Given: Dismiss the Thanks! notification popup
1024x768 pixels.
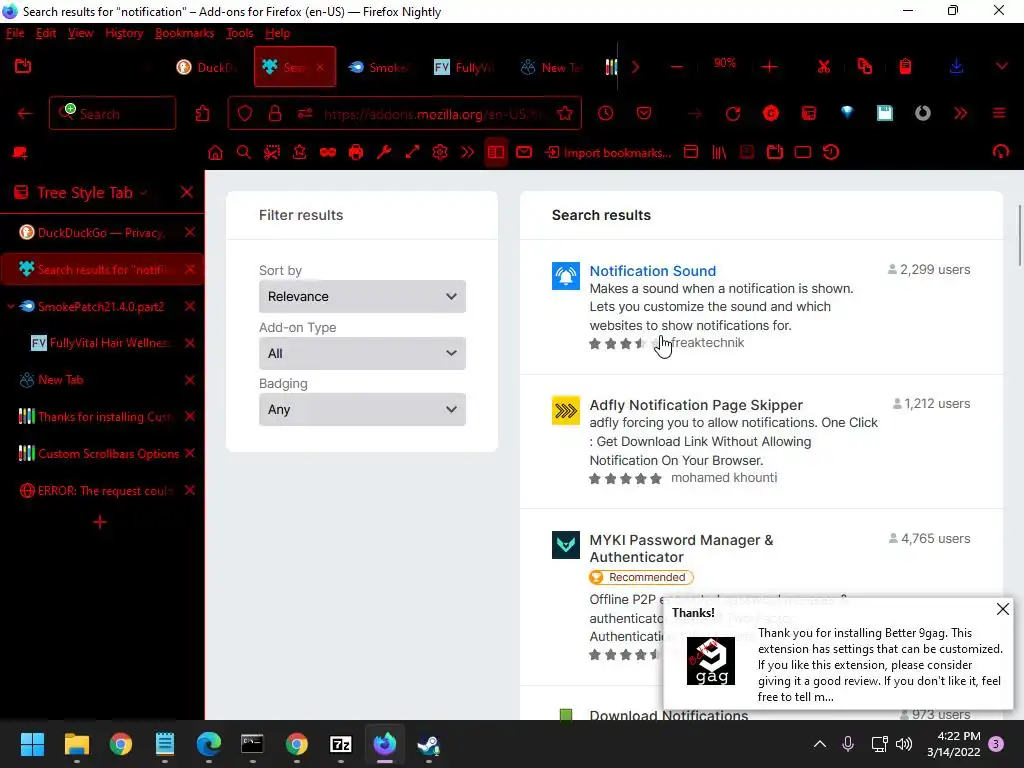Looking at the screenshot, I should 1002,609.
